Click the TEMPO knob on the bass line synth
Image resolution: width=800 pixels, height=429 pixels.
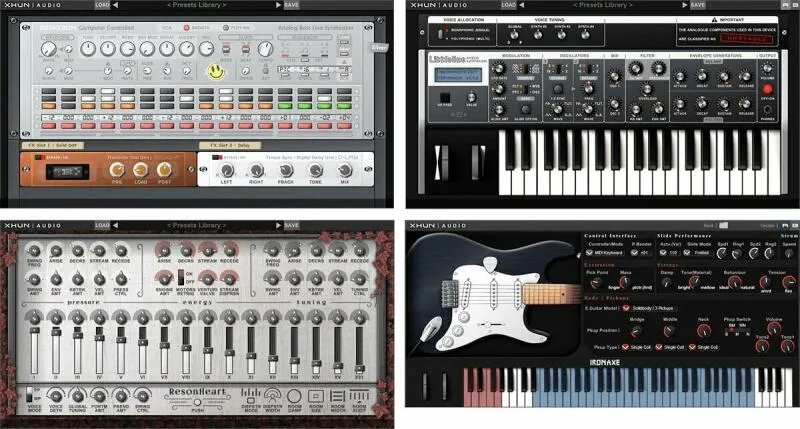265,49
